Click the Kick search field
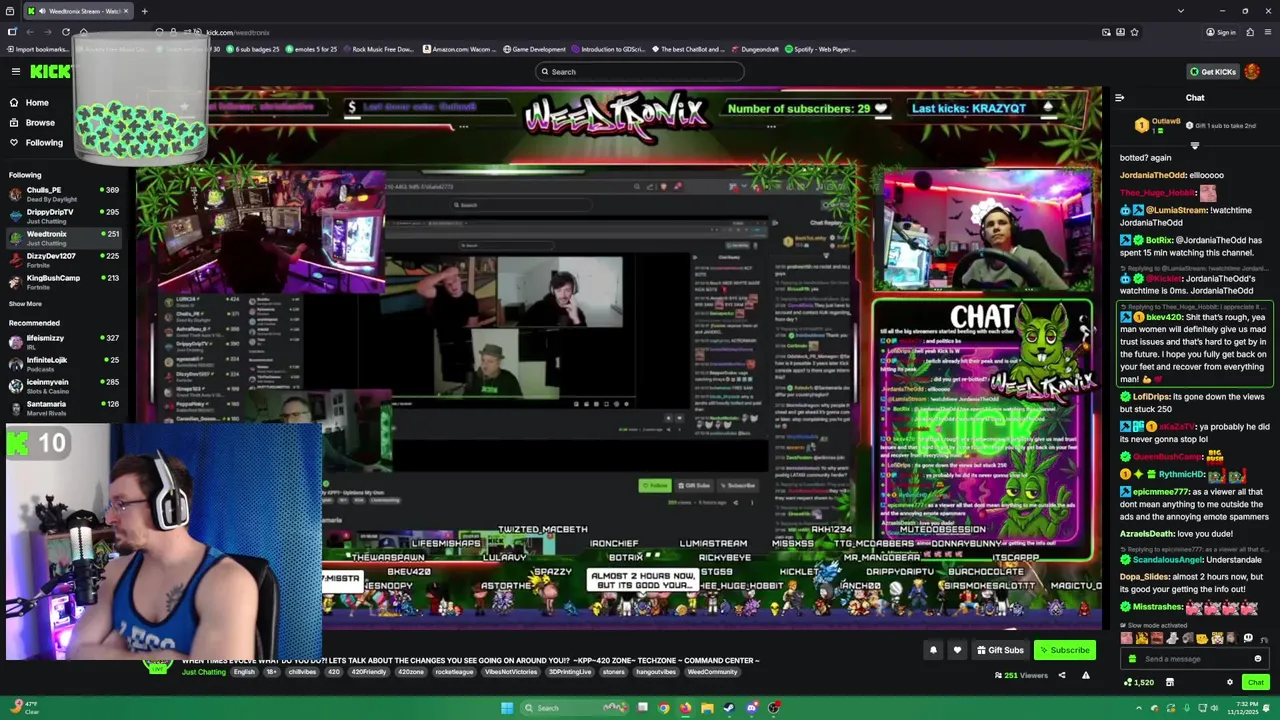This screenshot has width=1280, height=720. click(640, 71)
